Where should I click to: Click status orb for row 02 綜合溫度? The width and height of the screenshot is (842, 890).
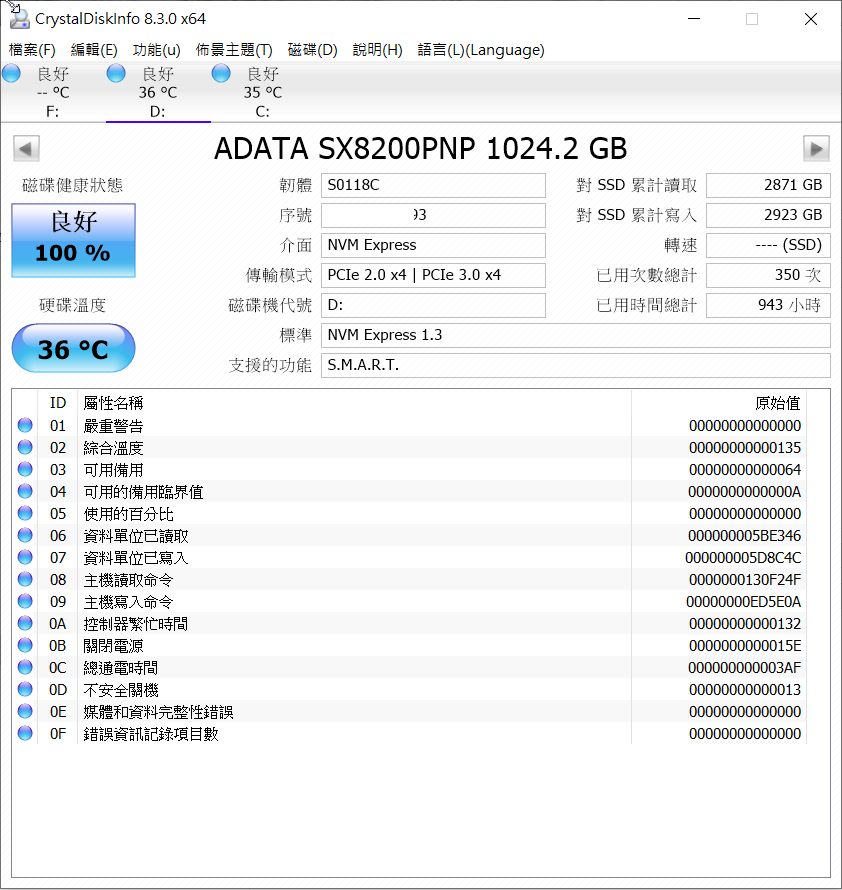[25, 447]
